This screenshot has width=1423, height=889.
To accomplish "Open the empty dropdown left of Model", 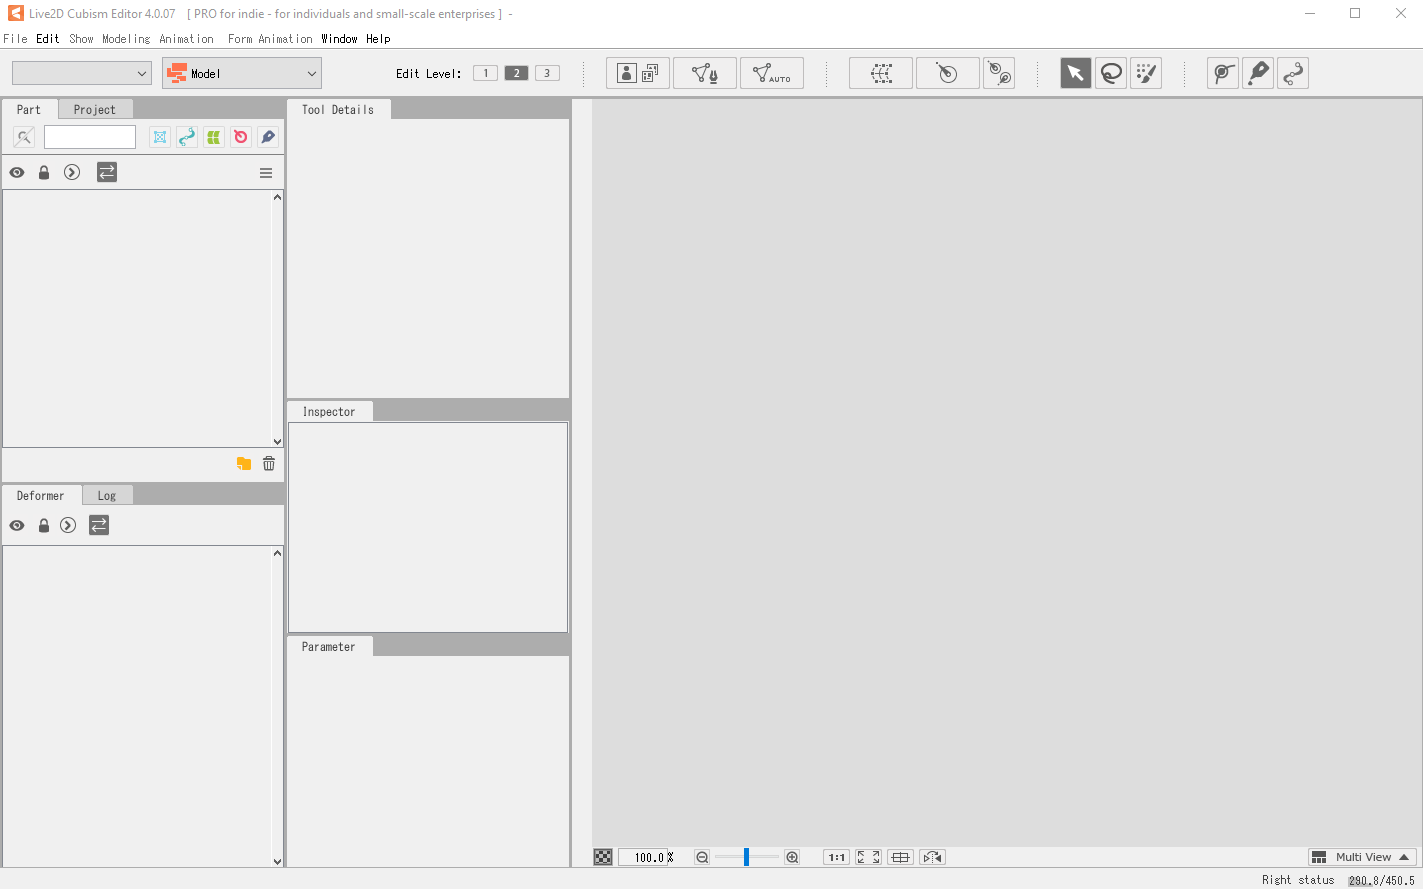I will [x=81, y=73].
